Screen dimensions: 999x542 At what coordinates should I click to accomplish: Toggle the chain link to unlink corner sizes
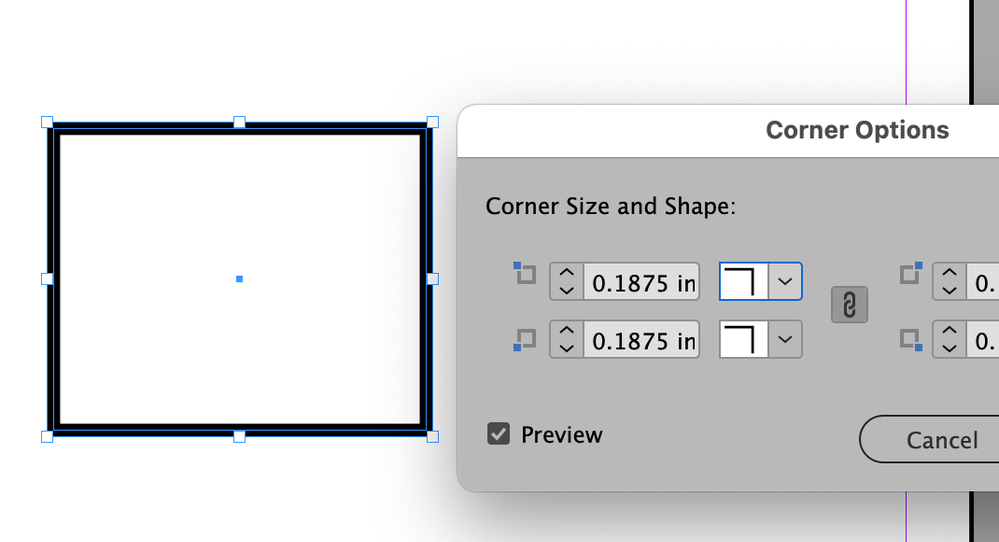pyautogui.click(x=849, y=306)
